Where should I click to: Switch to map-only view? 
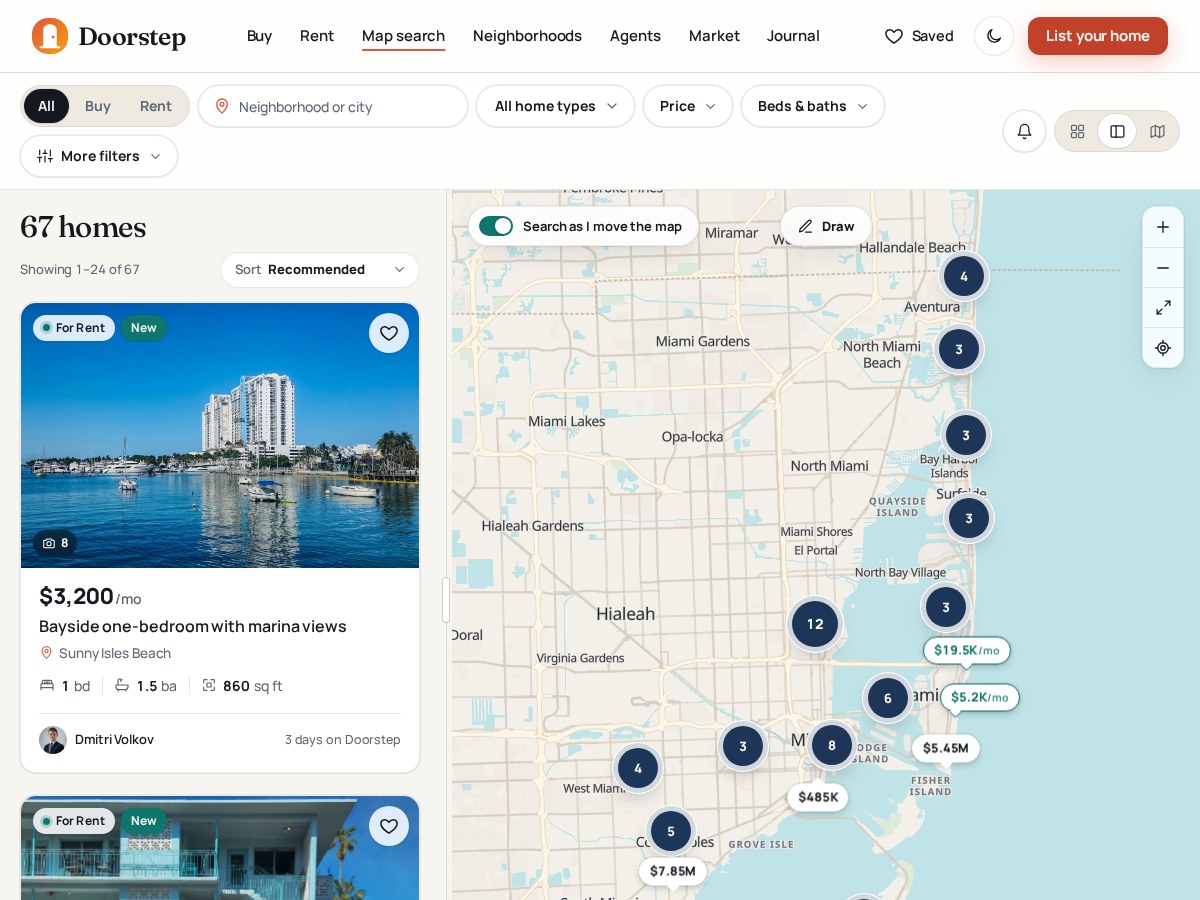click(1157, 131)
